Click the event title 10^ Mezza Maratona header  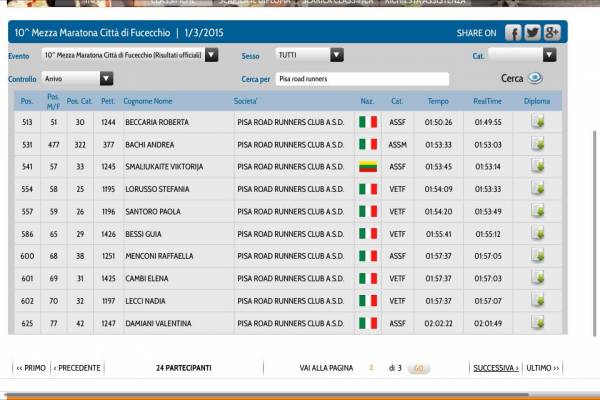point(92,33)
